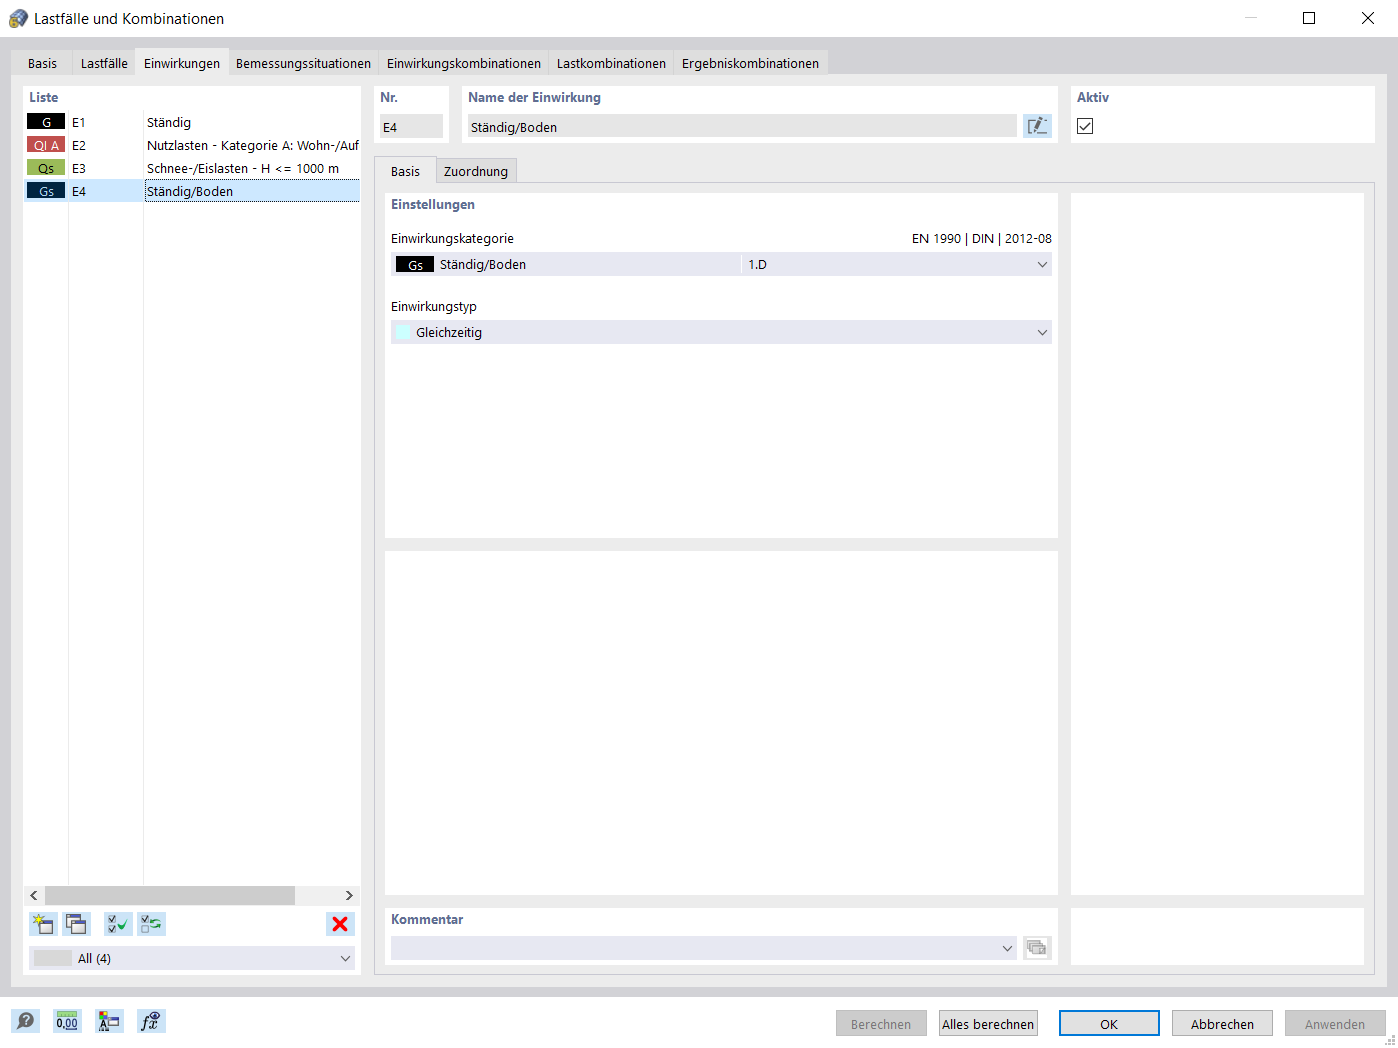Open the Bemessungssituationen tab
The image size is (1398, 1048).
(303, 63)
